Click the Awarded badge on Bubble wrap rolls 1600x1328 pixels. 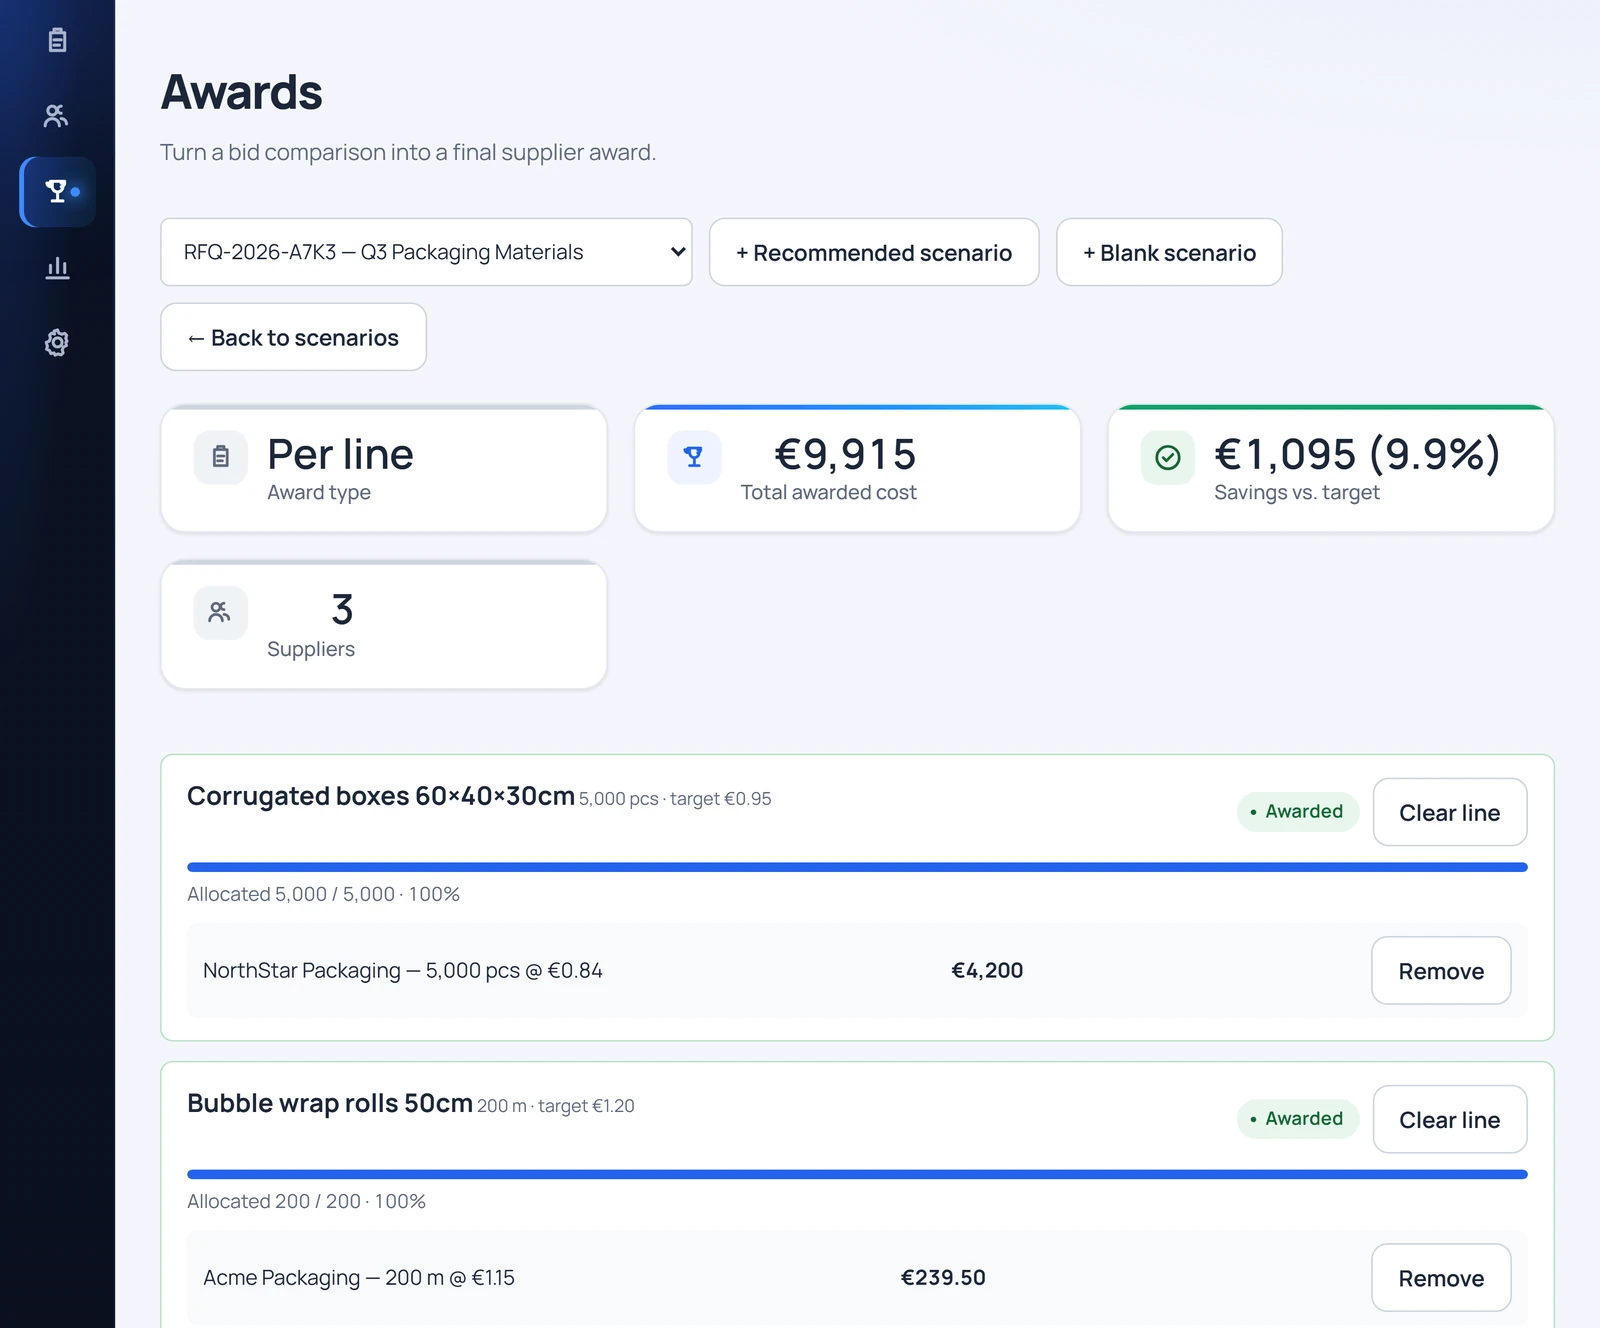pyautogui.click(x=1298, y=1118)
